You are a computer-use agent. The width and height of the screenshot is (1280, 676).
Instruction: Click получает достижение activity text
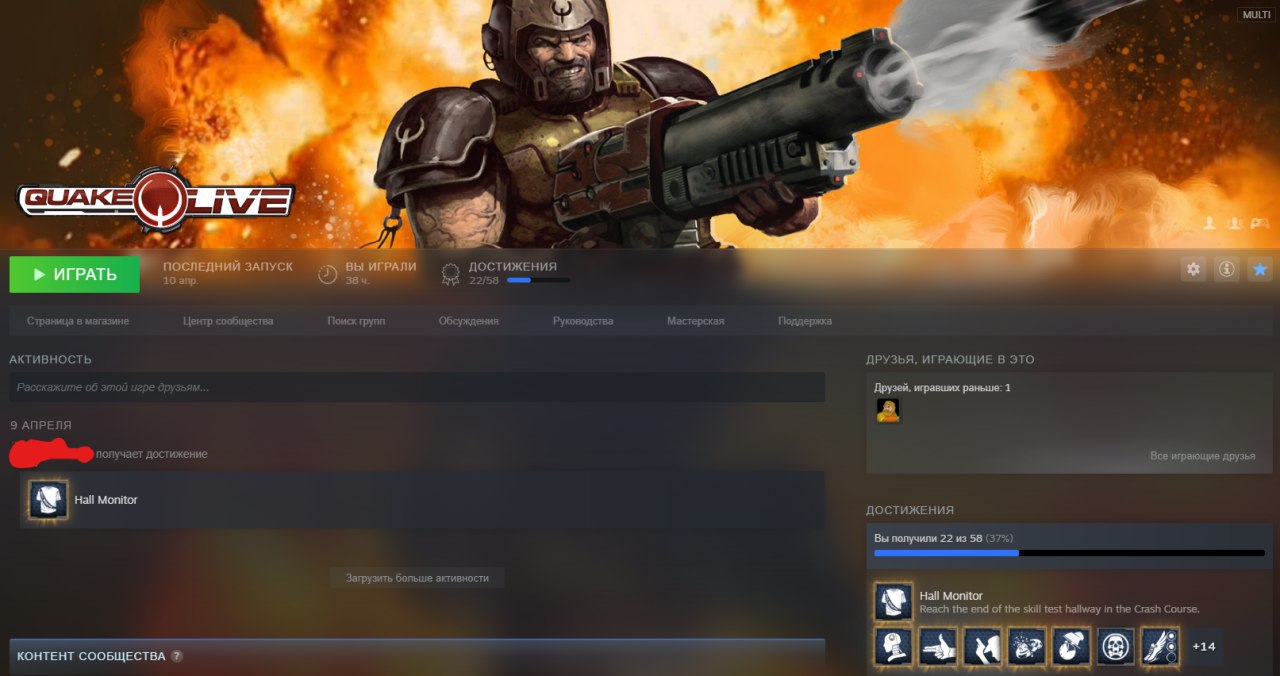click(x=152, y=454)
